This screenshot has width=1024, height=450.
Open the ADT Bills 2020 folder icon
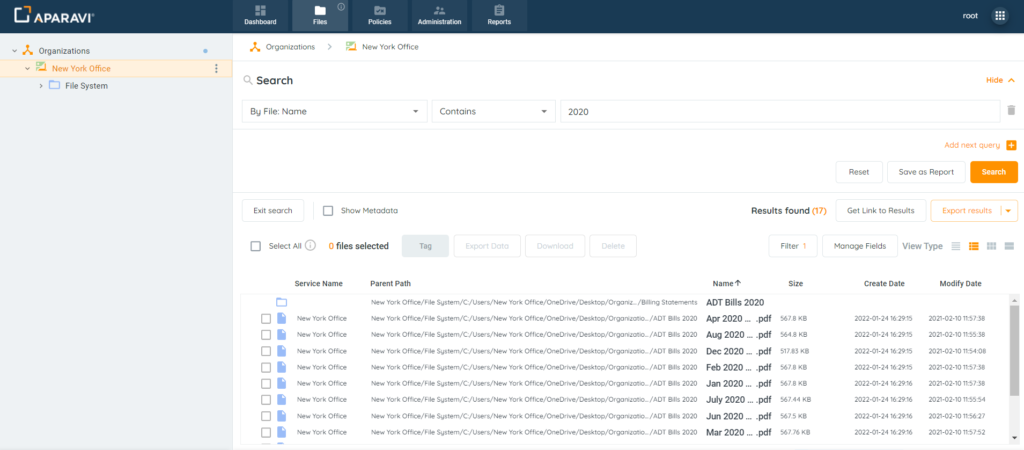click(281, 302)
